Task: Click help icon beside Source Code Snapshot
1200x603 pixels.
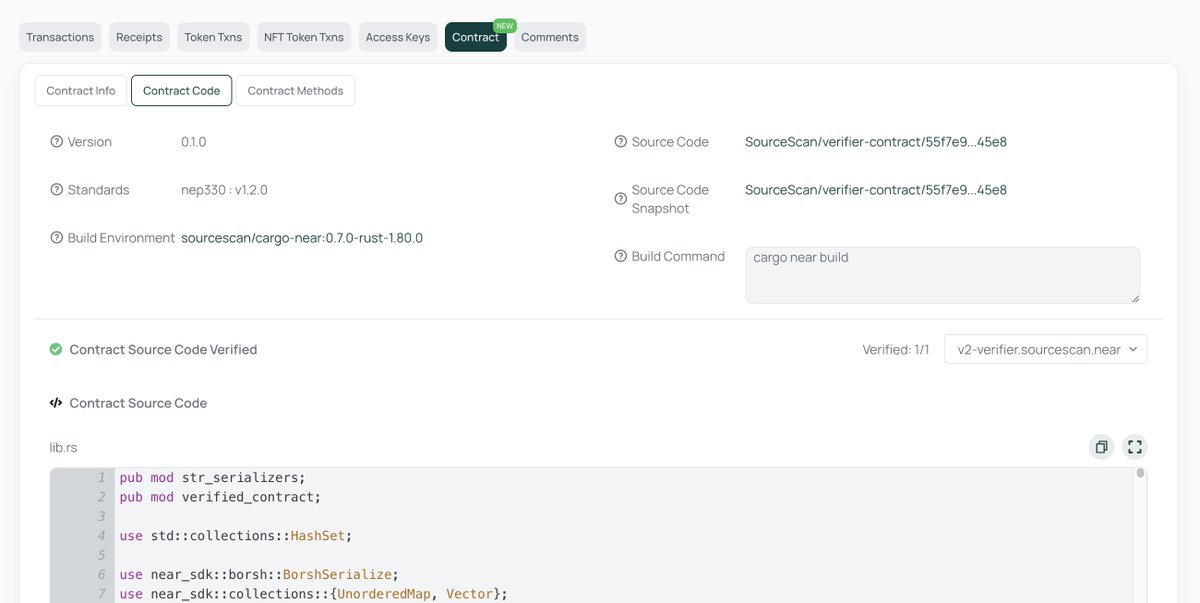Action: pos(621,199)
